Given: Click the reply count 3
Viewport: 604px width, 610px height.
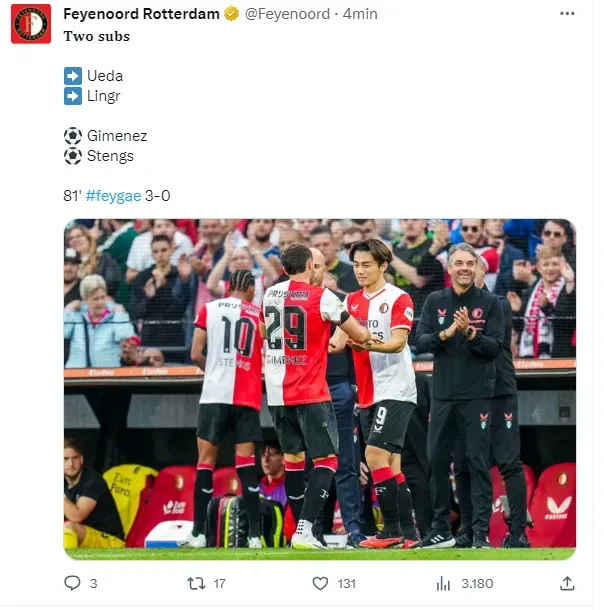Looking at the screenshot, I should click(93, 583).
